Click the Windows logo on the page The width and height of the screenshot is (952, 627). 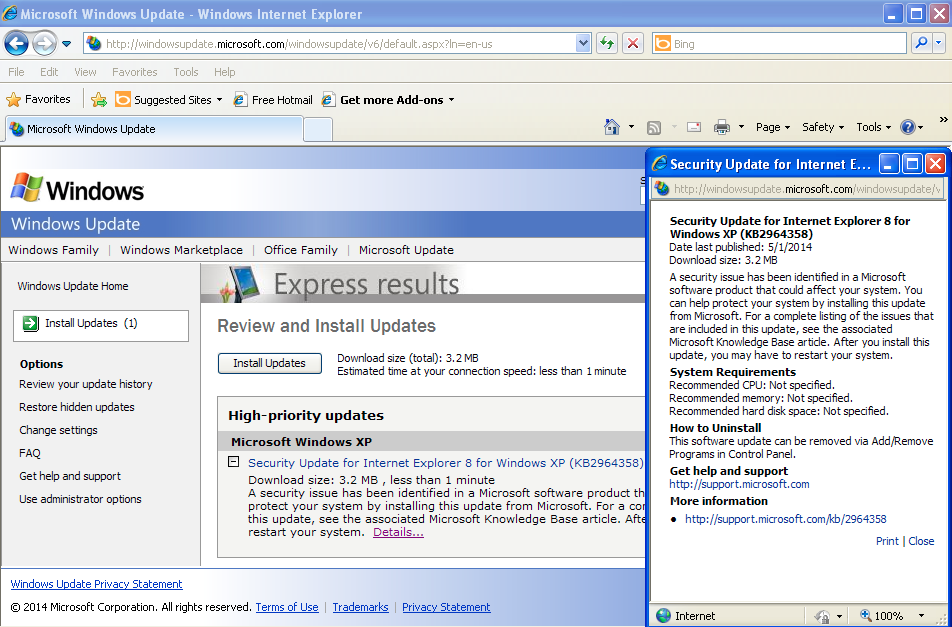point(77,188)
